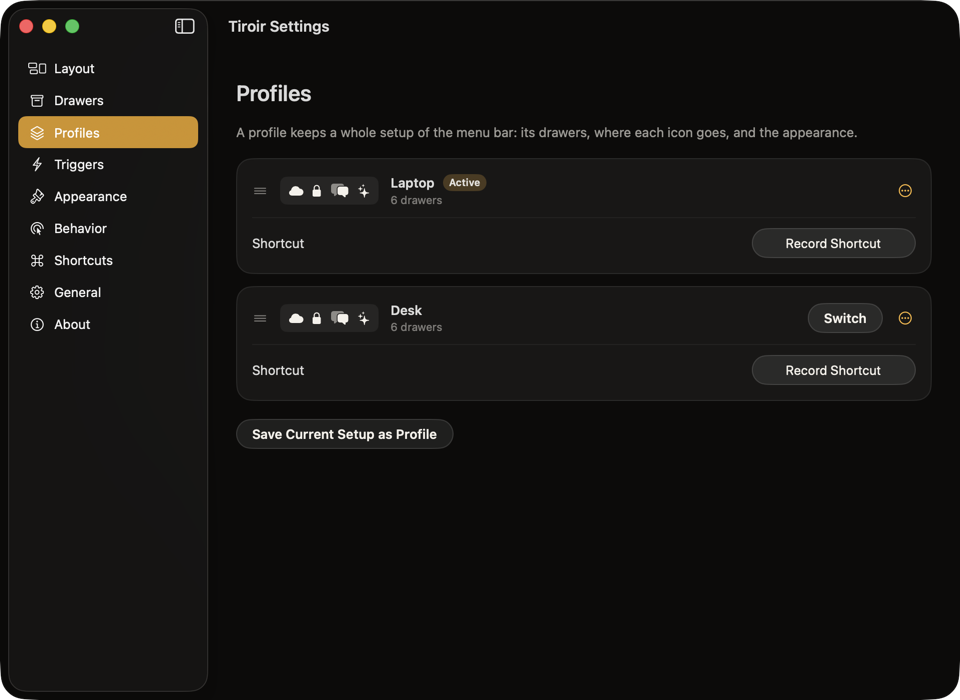
Task: Click "6 drawers" under Desk
Action: click(416, 327)
